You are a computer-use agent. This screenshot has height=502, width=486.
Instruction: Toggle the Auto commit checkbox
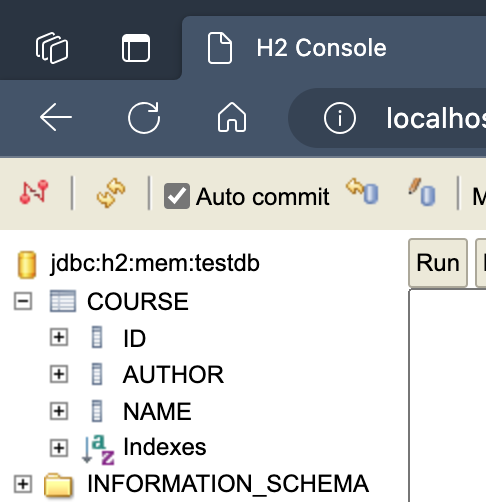tap(177, 196)
